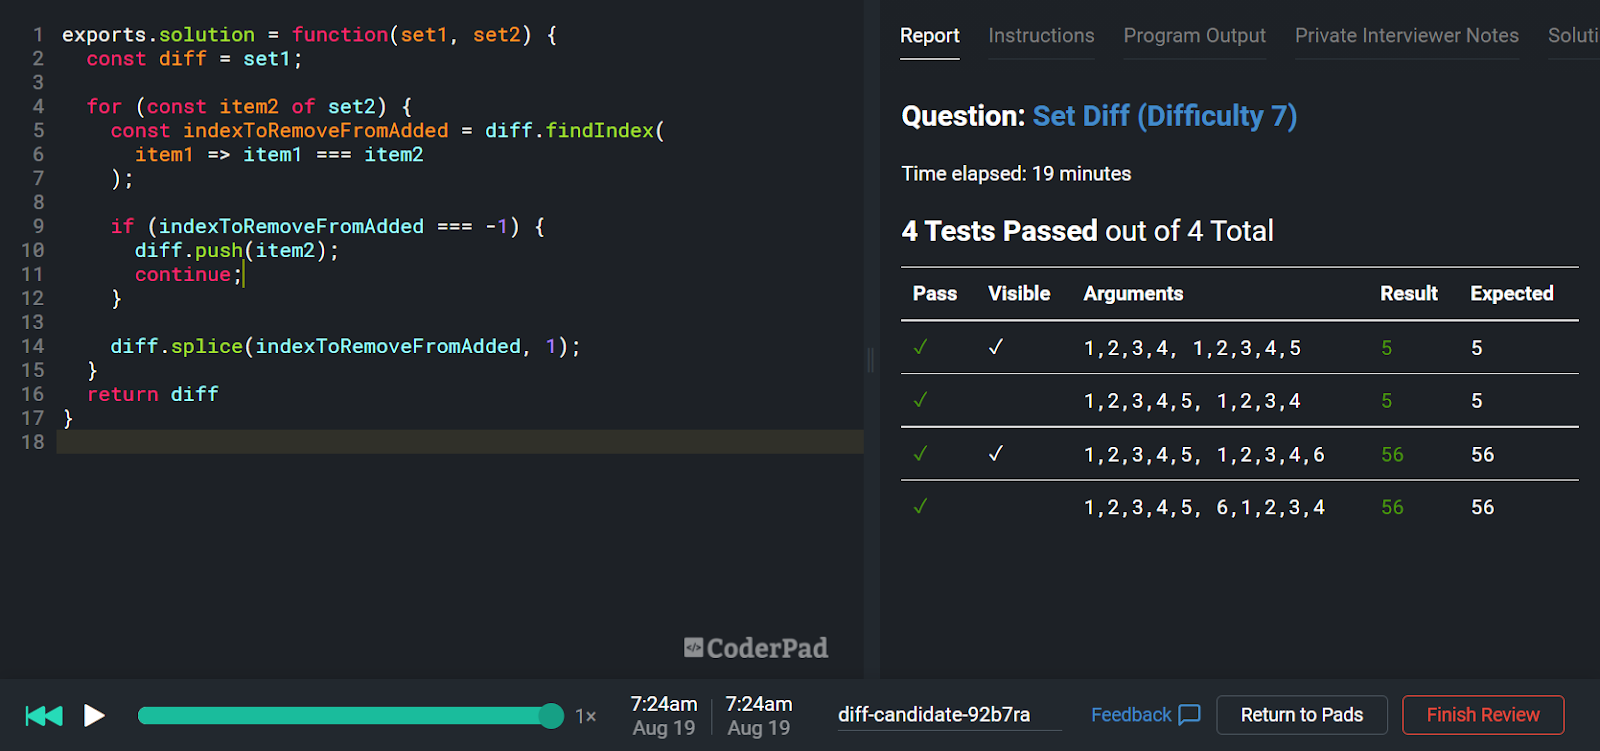Screen dimensions: 1600x751
Task: Click line number 4 in the gutter
Action: tap(38, 107)
